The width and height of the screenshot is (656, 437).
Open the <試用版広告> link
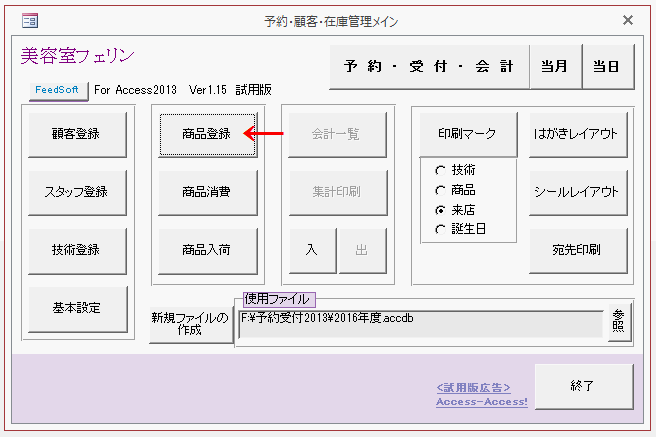pos(474,388)
